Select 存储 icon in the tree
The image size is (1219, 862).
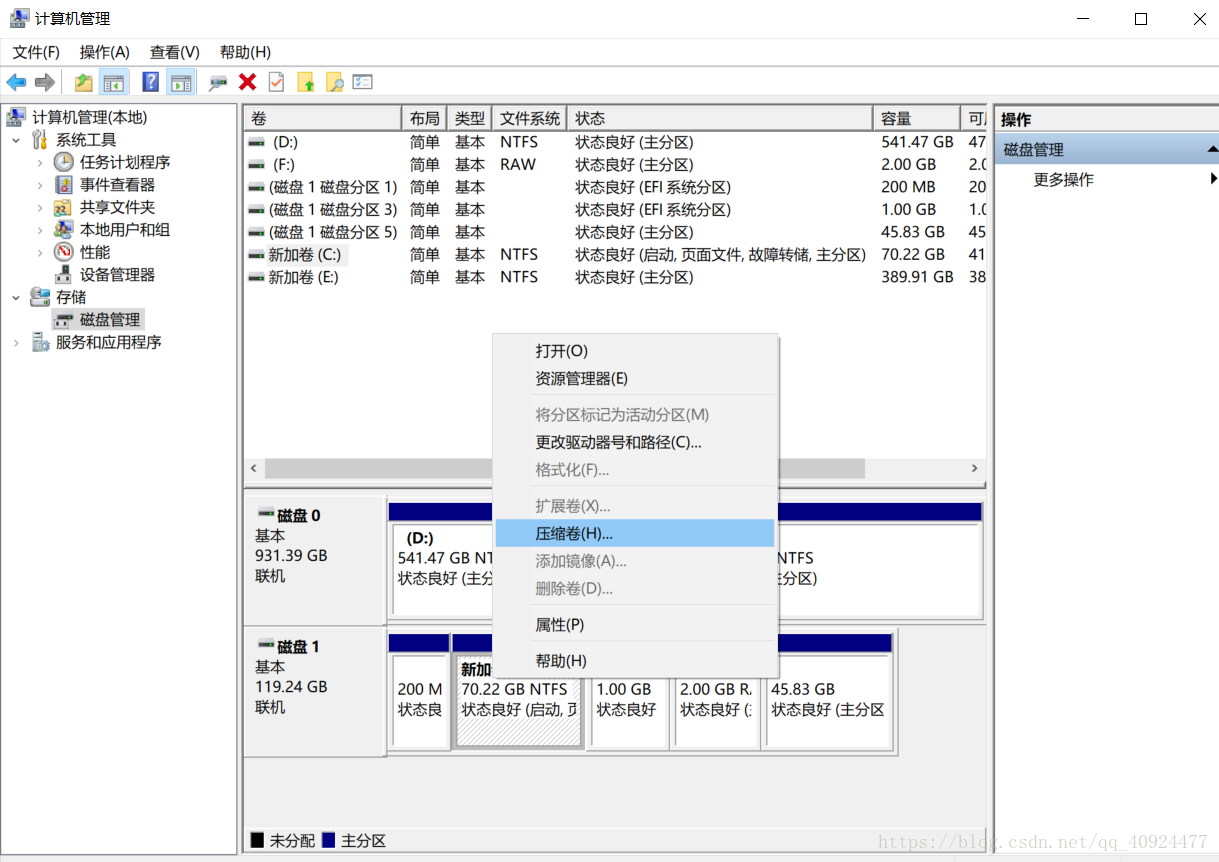(40, 297)
